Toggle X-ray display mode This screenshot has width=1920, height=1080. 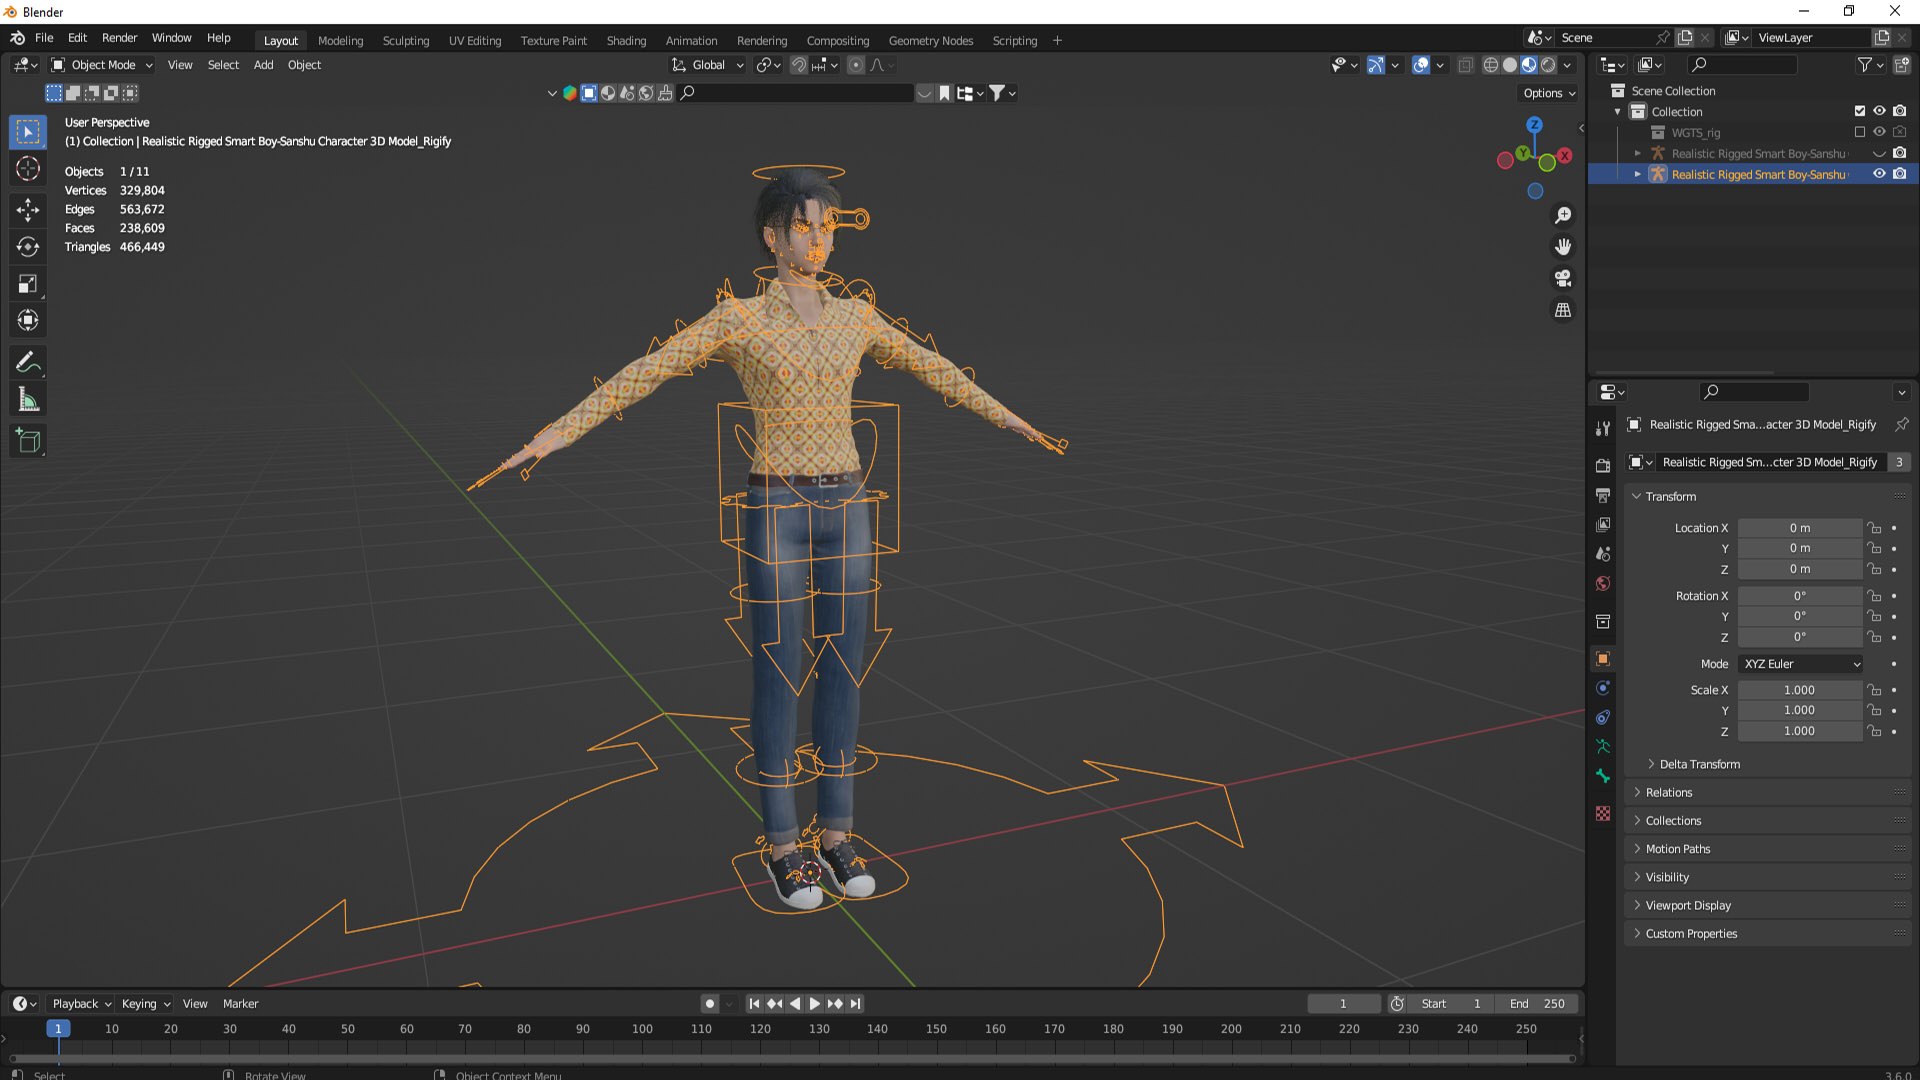click(1465, 65)
